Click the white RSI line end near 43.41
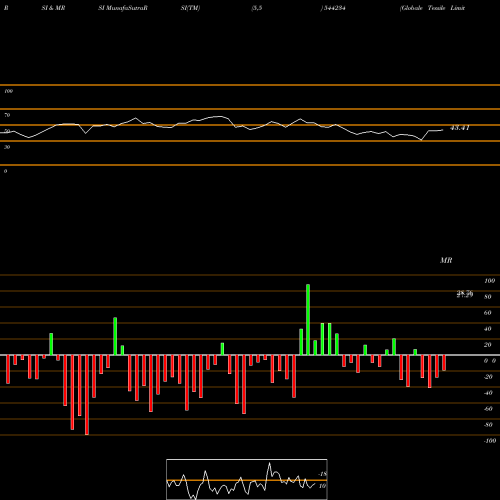Image resolution: width=500 pixels, height=500 pixels. point(442,130)
